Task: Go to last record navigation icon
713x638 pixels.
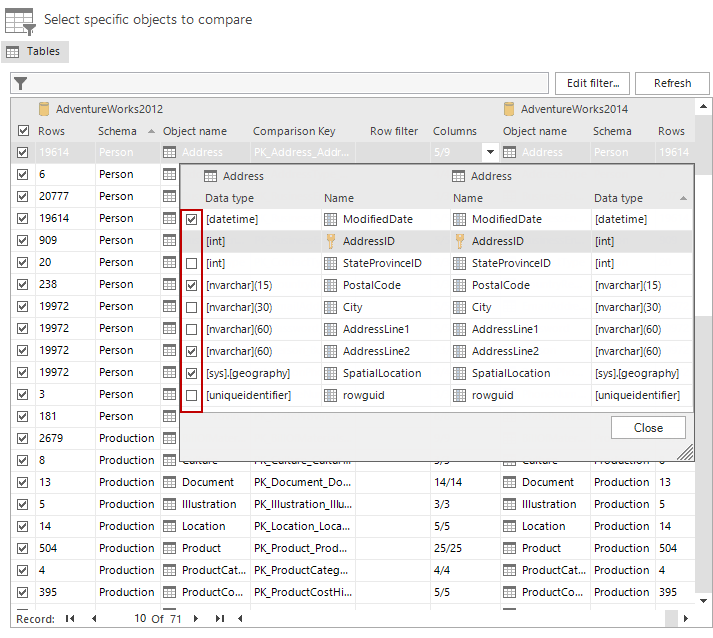Action: [x=220, y=618]
